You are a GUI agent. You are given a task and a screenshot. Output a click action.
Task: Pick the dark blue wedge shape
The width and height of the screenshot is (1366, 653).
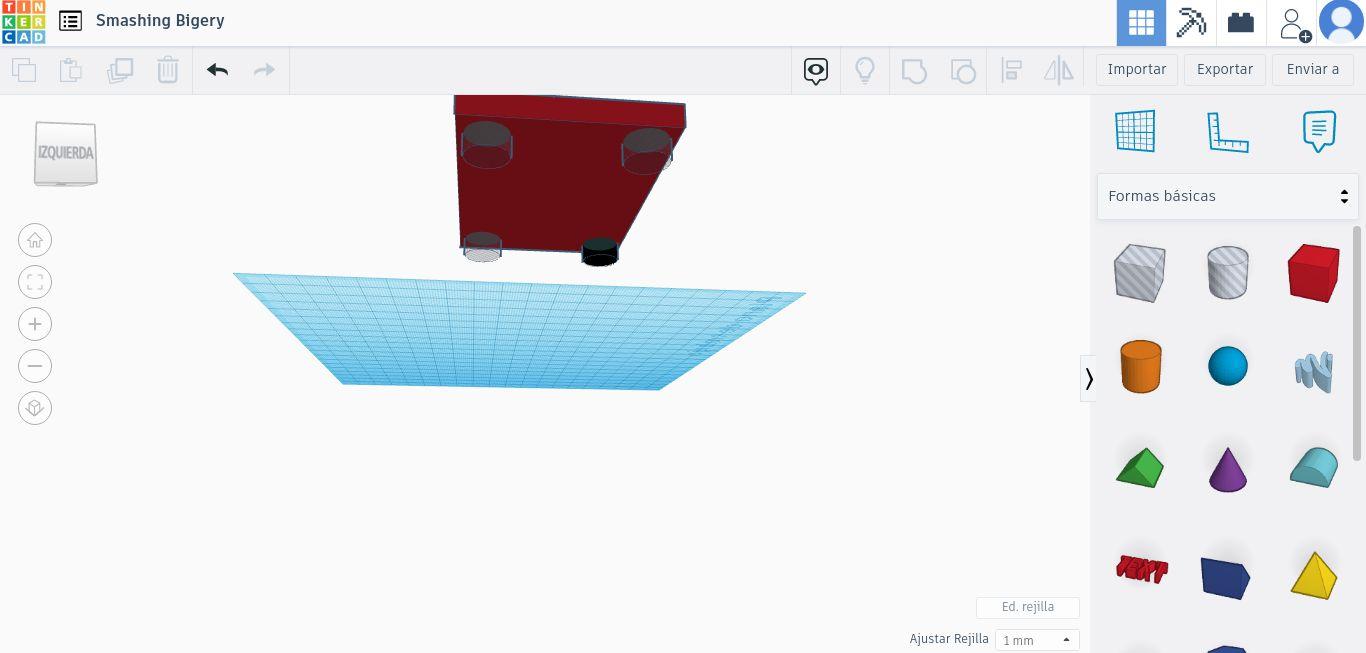(x=1227, y=577)
